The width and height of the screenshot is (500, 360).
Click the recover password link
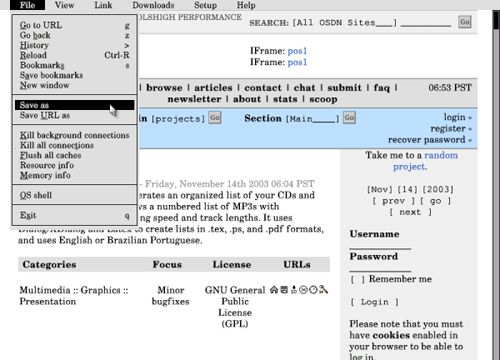[x=427, y=140]
